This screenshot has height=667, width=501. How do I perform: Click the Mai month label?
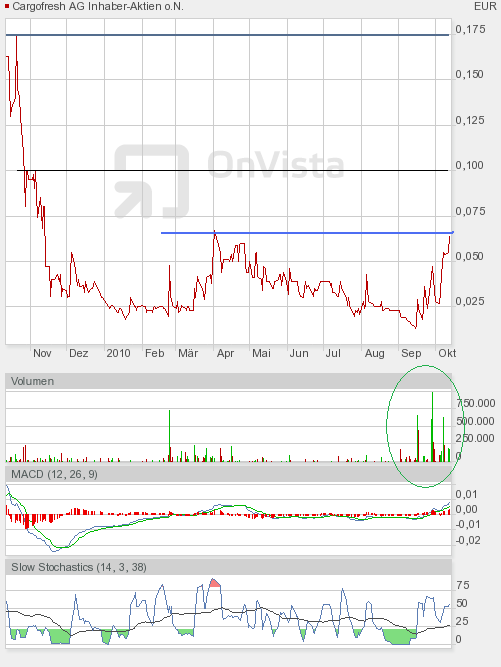coord(261,353)
